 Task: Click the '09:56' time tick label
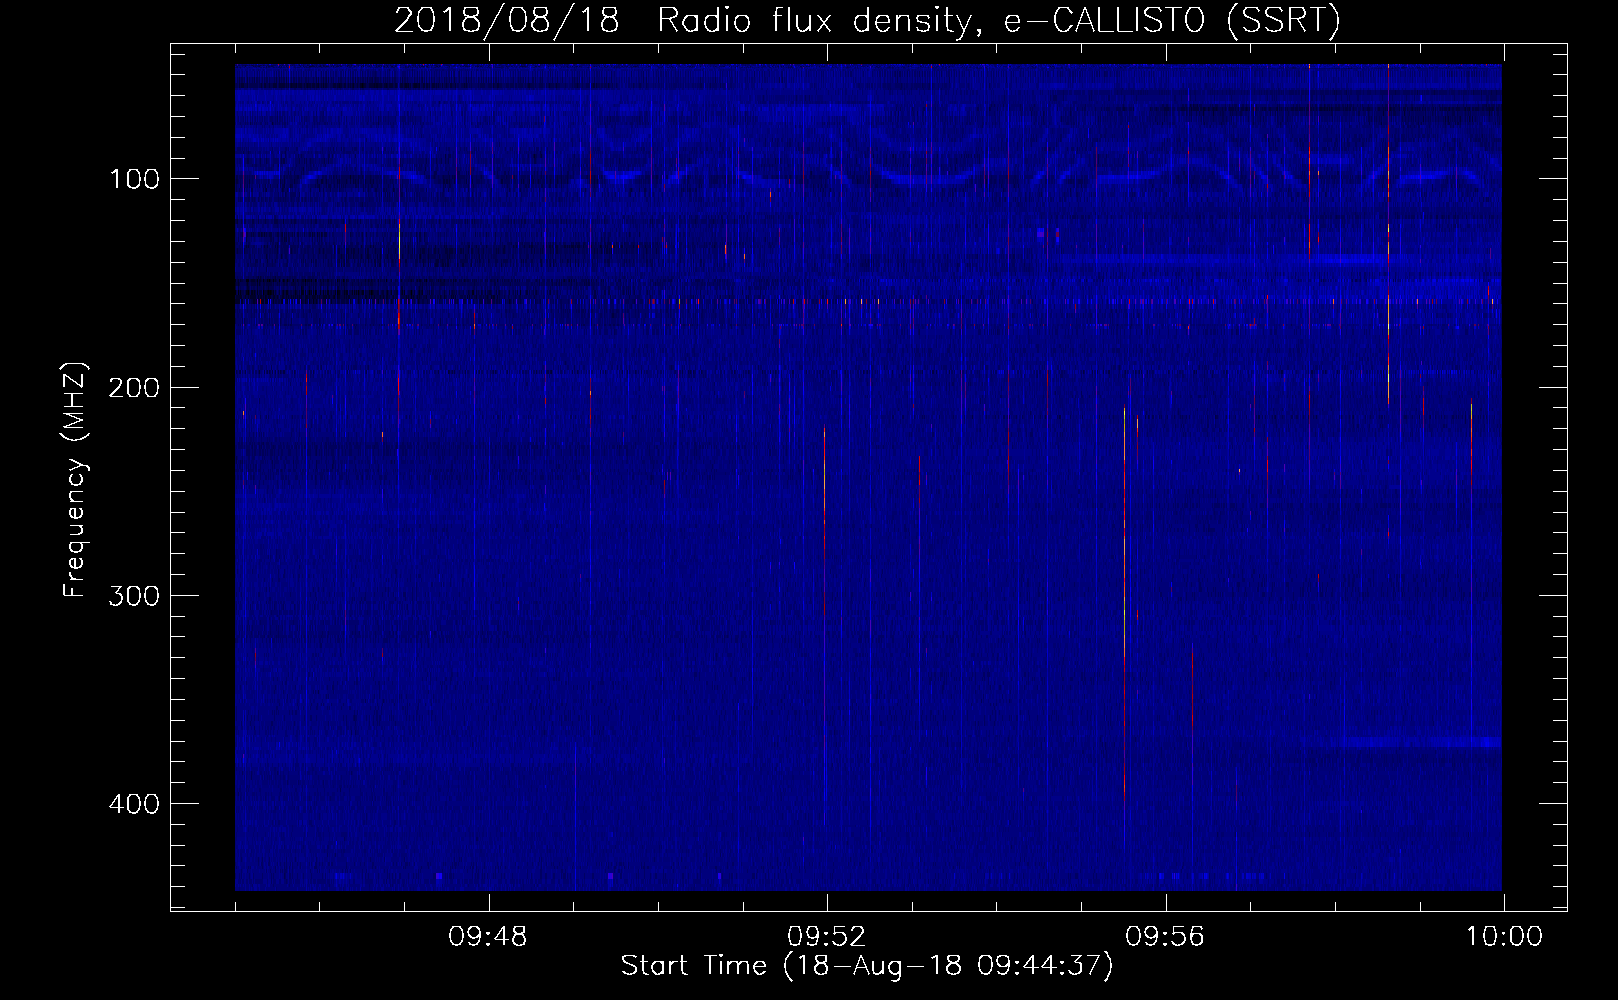1165,937
